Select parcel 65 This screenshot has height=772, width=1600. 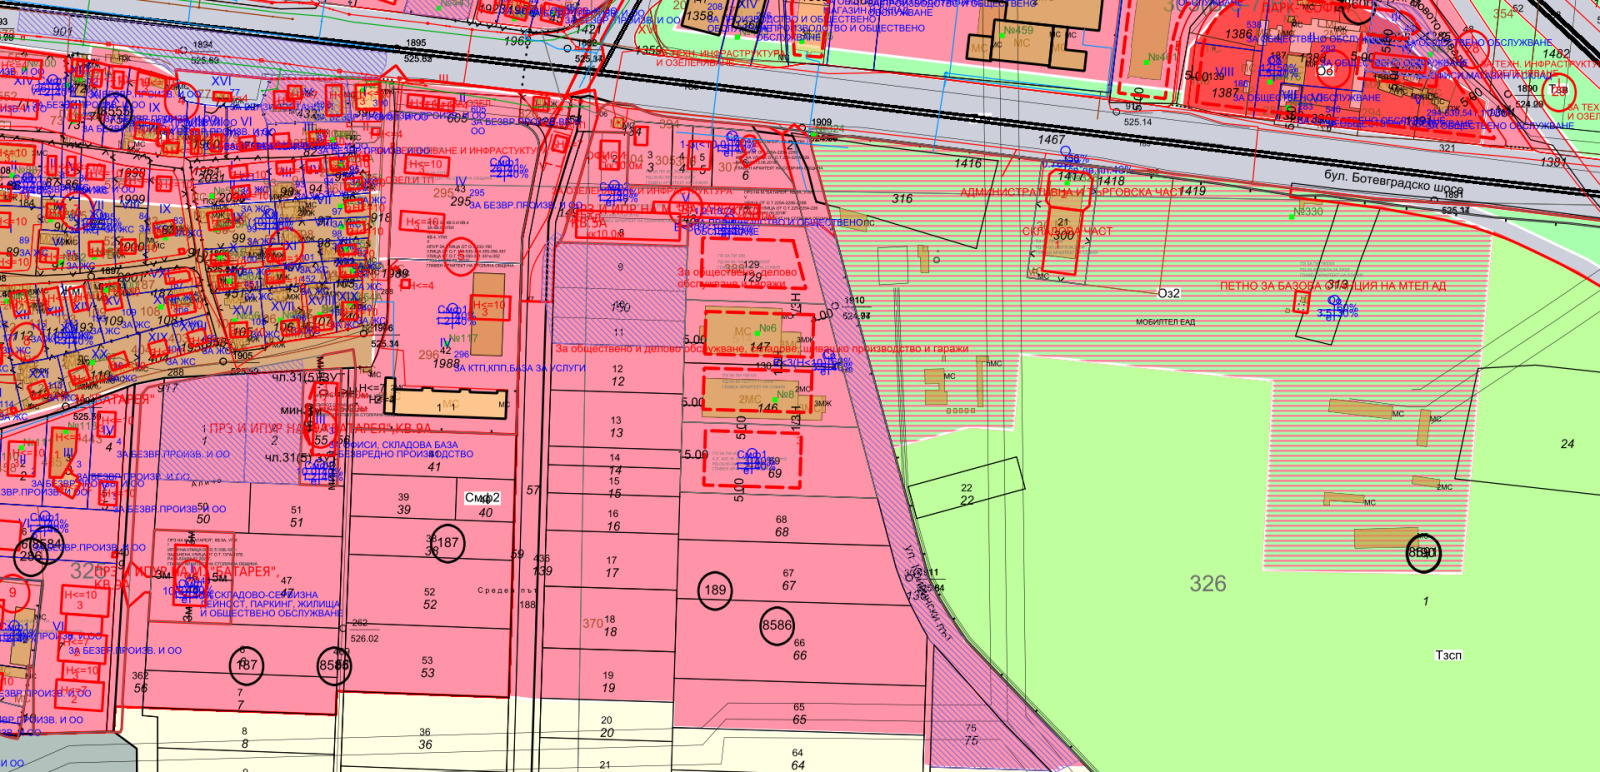(x=799, y=714)
